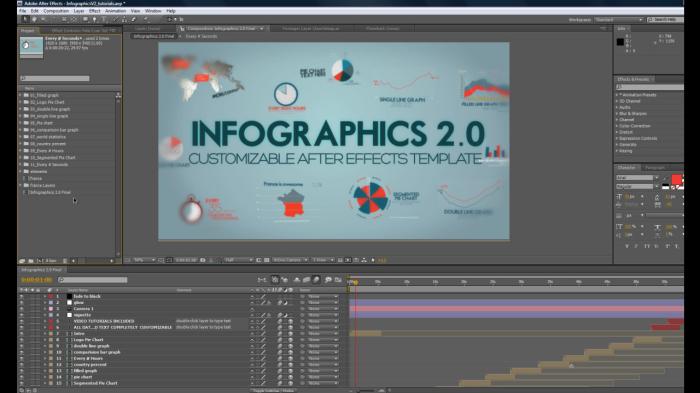Toggle motion blur switch for 'Every # Hours' layer
The height and width of the screenshot is (393, 700).
pyautogui.click(x=280, y=359)
